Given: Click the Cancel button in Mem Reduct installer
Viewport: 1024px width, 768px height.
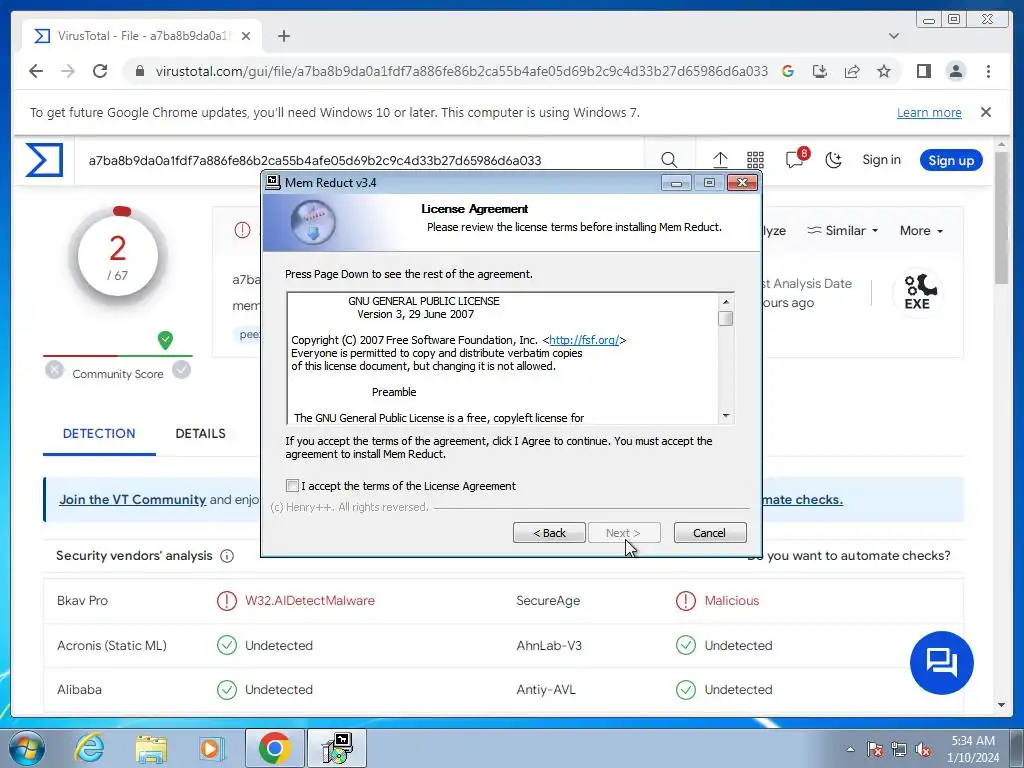Looking at the screenshot, I should [709, 533].
